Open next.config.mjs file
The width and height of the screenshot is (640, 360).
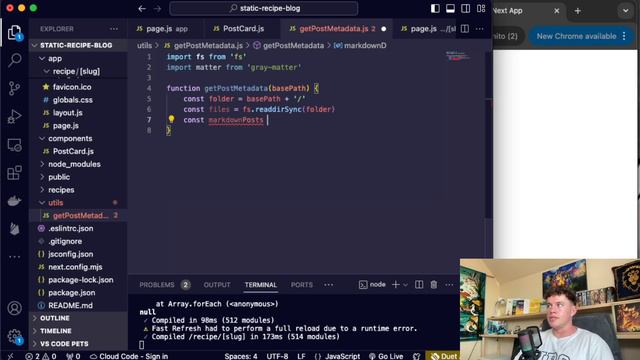pos(78,267)
